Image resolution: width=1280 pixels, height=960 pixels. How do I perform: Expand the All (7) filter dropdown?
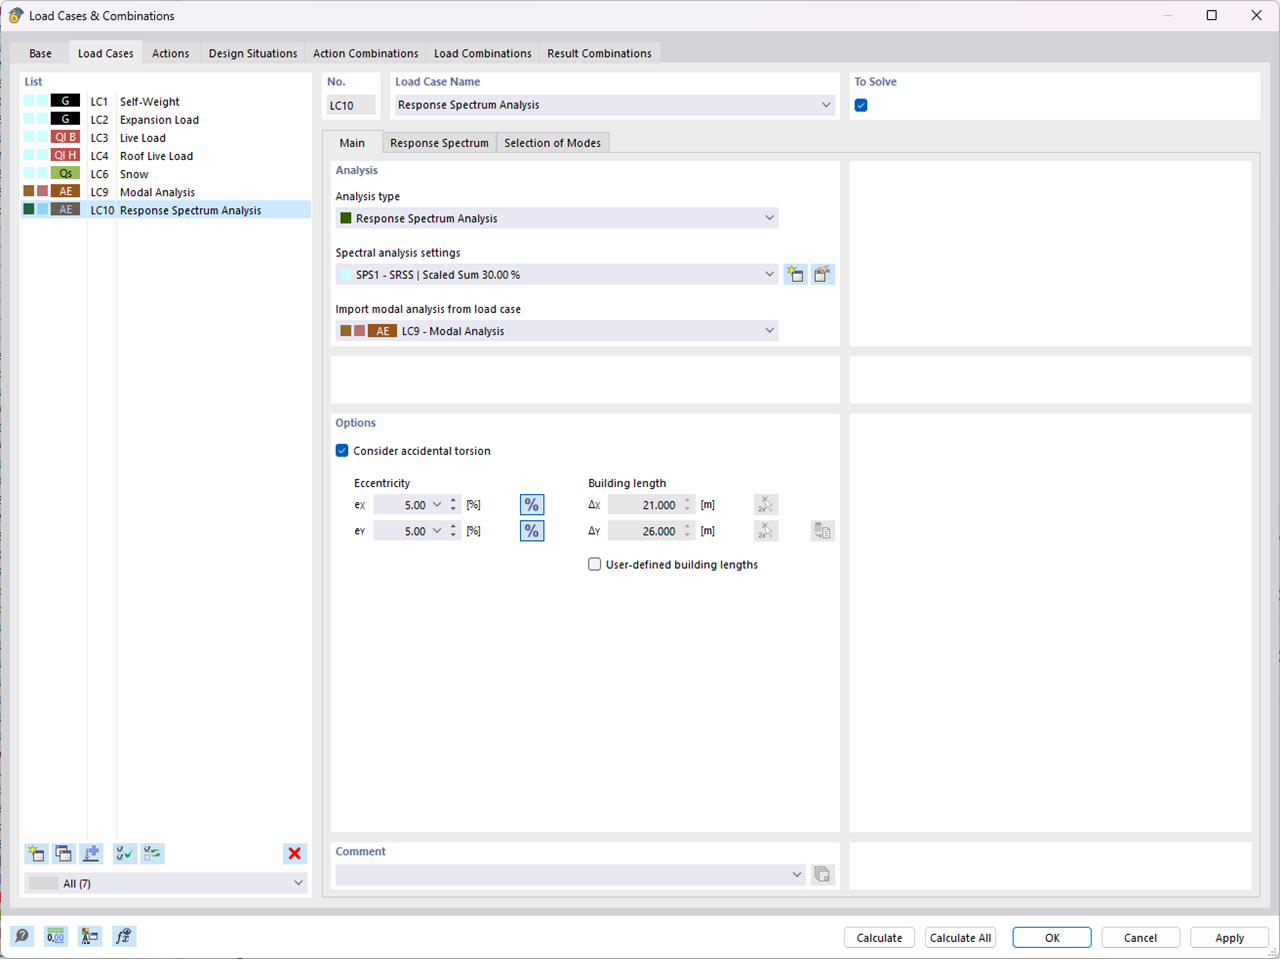297,882
